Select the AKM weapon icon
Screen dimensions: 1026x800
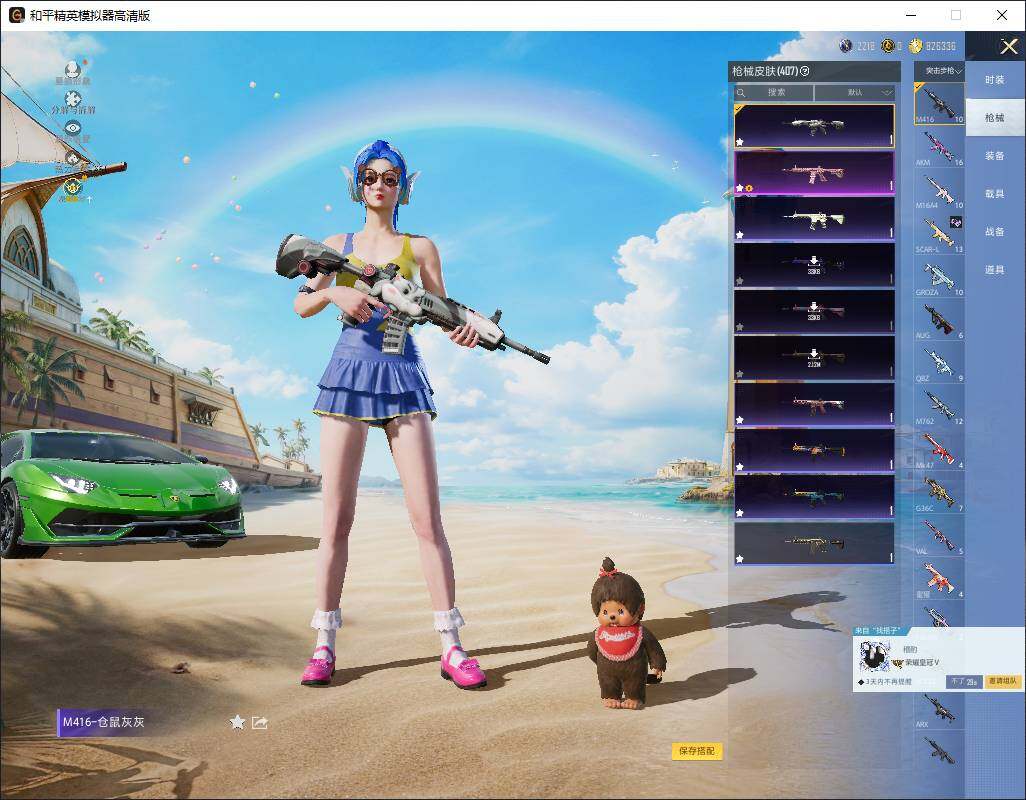click(x=939, y=147)
